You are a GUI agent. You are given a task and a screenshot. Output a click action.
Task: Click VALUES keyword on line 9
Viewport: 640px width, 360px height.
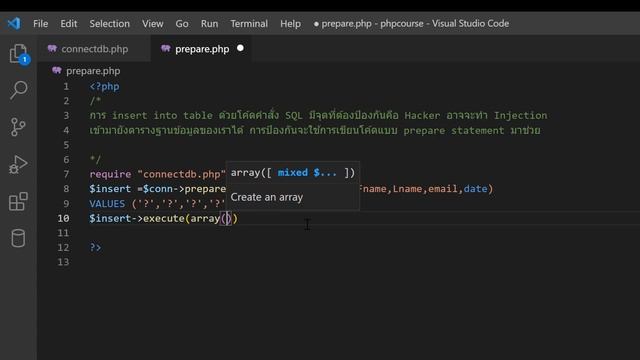point(107,204)
